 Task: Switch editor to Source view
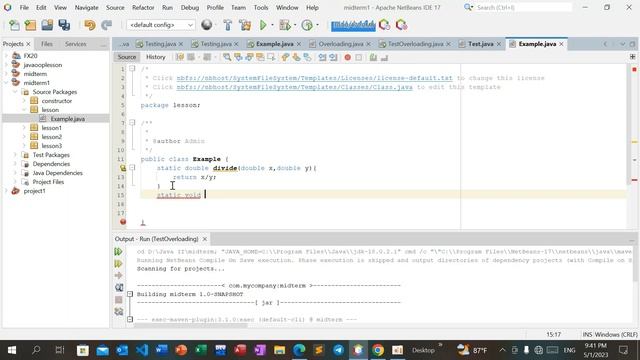127,57
